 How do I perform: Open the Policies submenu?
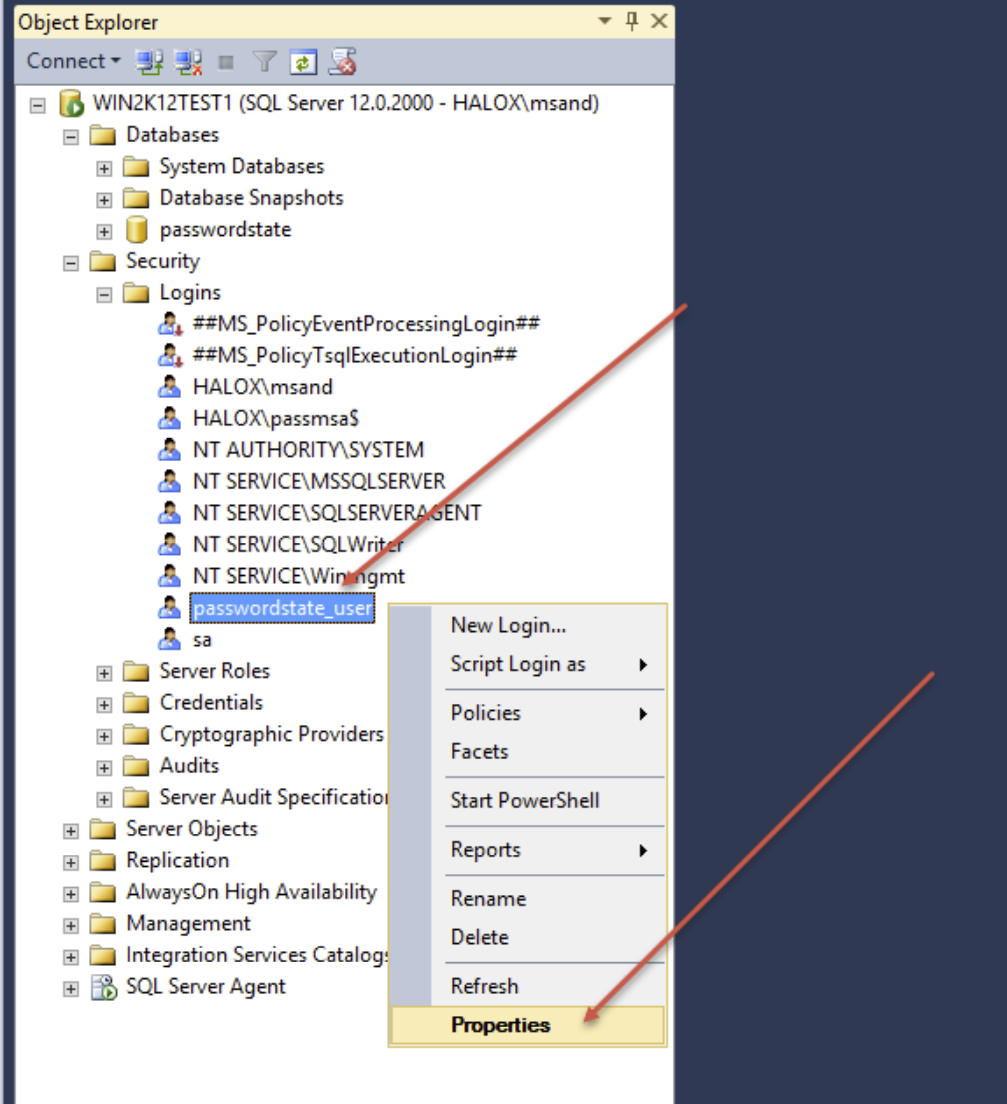coord(528,713)
